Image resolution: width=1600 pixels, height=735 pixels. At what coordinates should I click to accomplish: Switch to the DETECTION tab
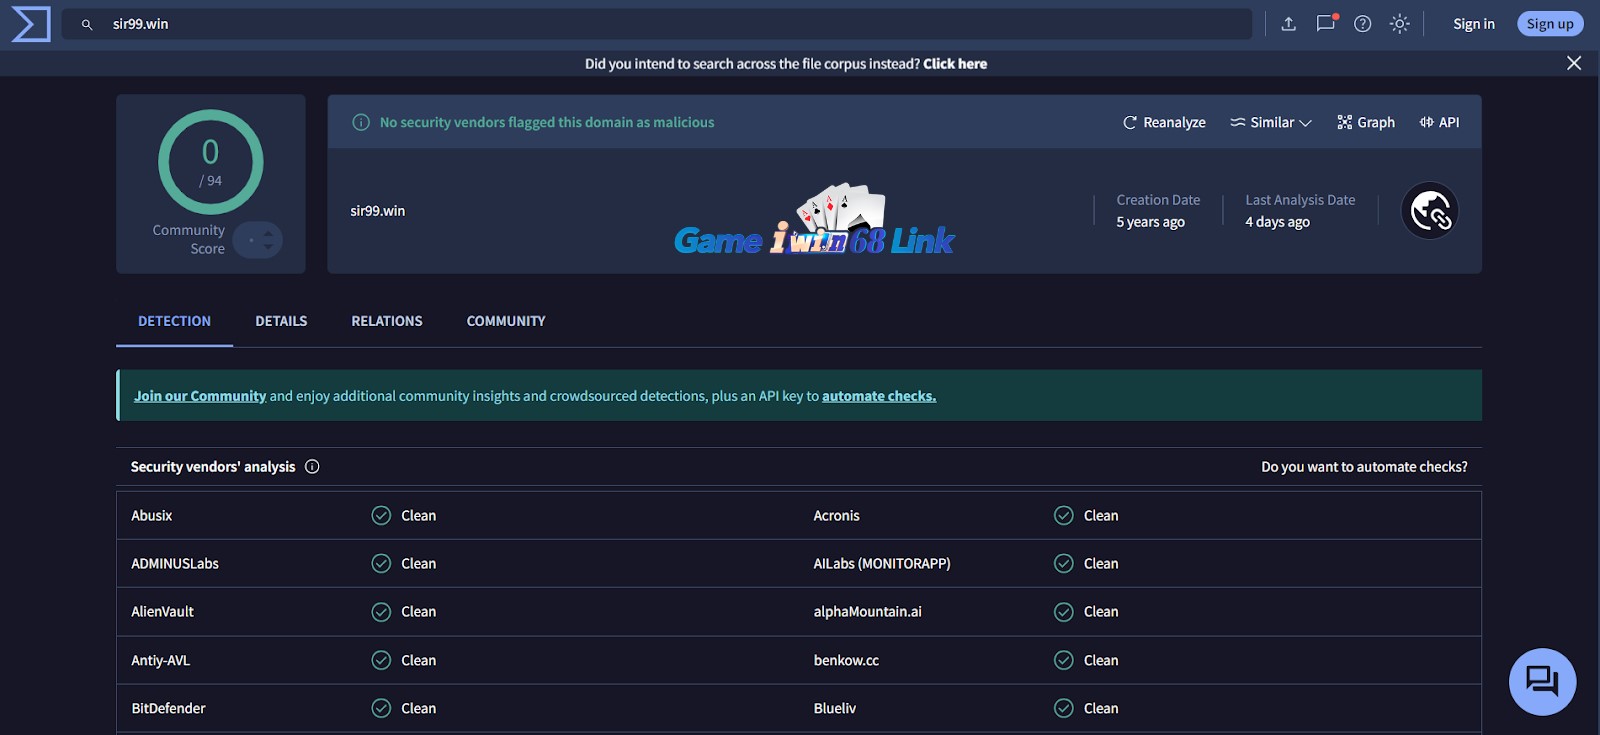pos(174,321)
